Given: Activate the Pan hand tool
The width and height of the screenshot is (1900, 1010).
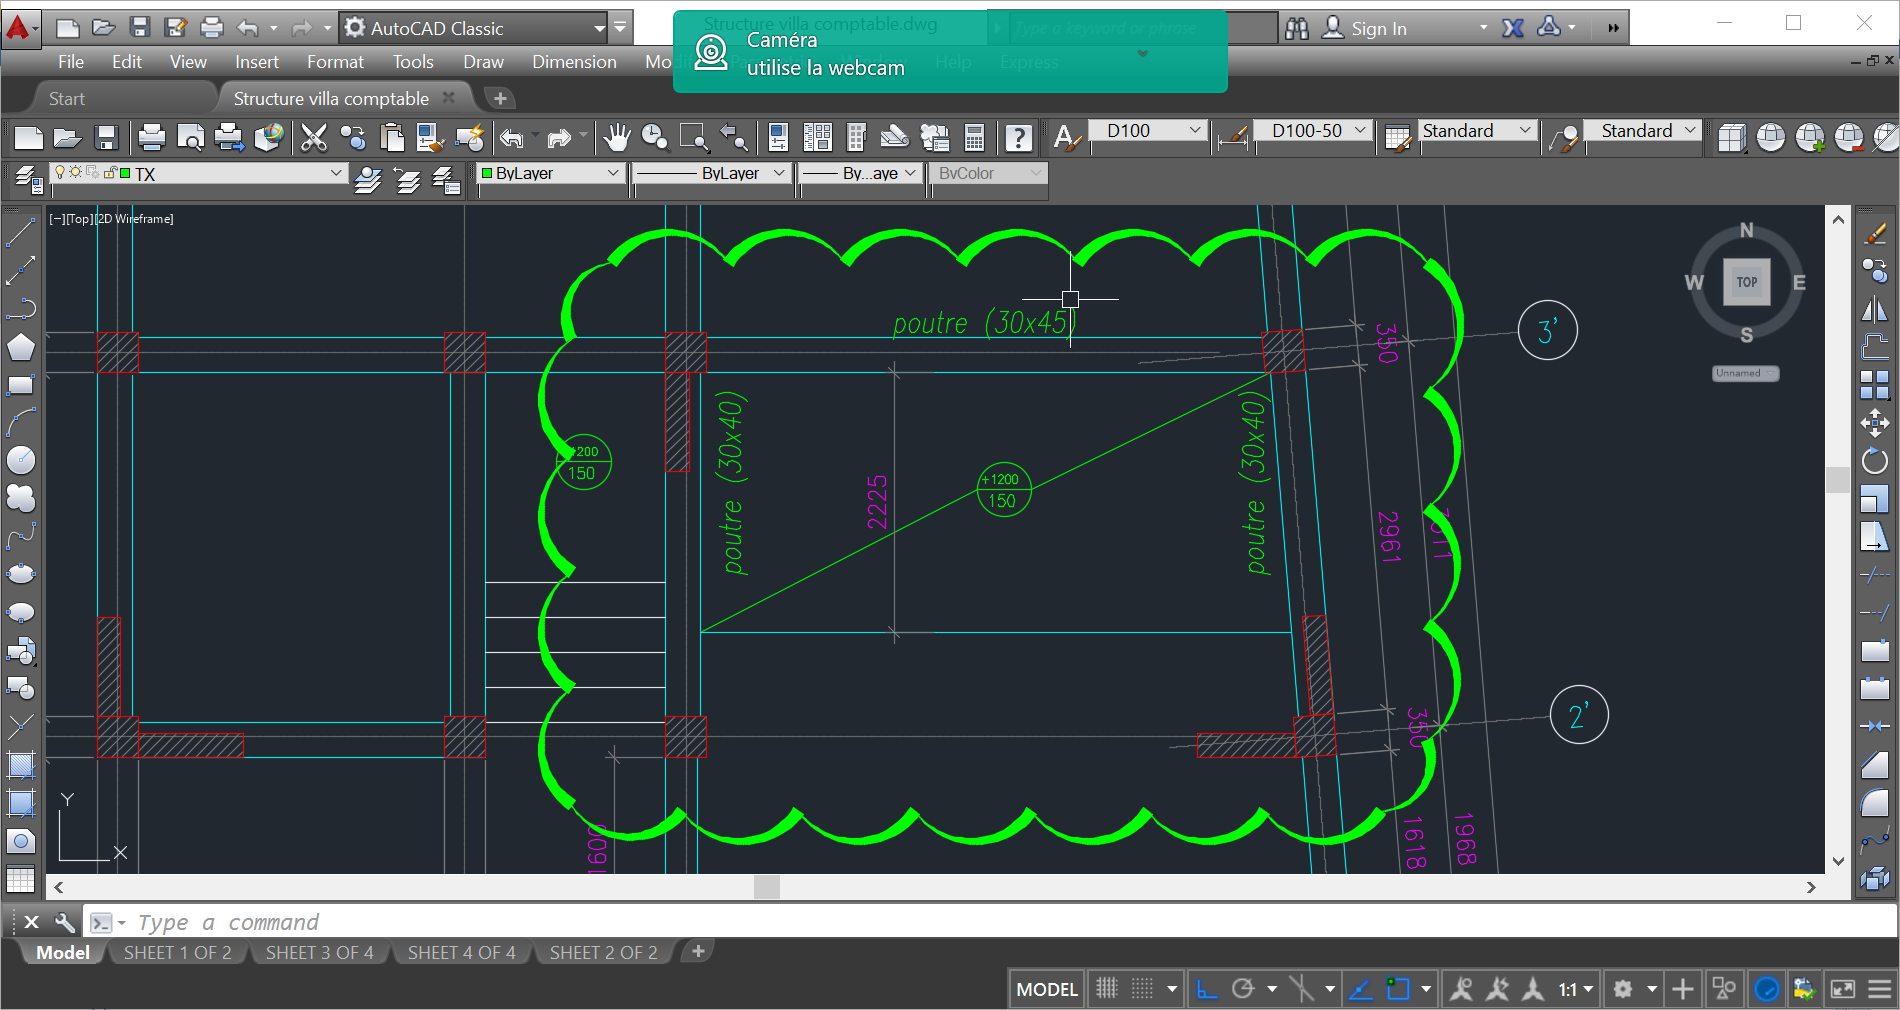Looking at the screenshot, I should 617,137.
